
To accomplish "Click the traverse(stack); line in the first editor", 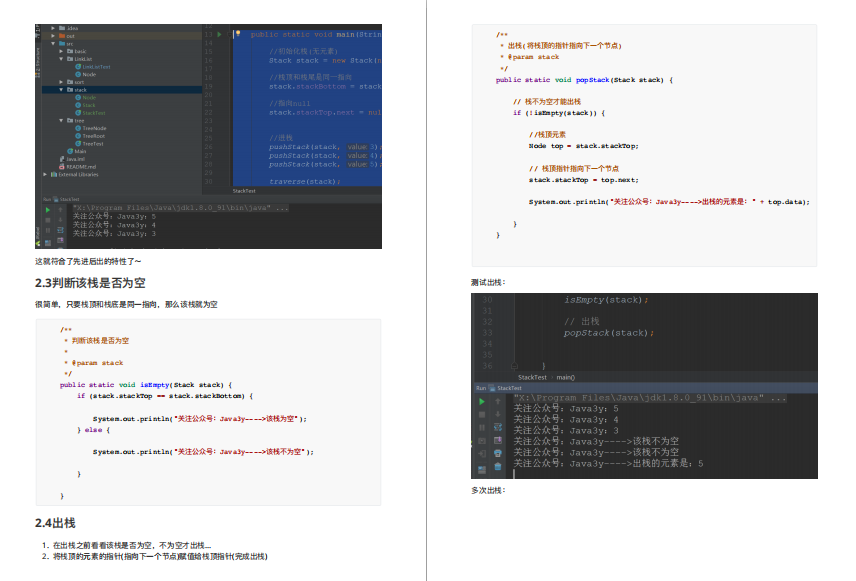I will (305, 181).
